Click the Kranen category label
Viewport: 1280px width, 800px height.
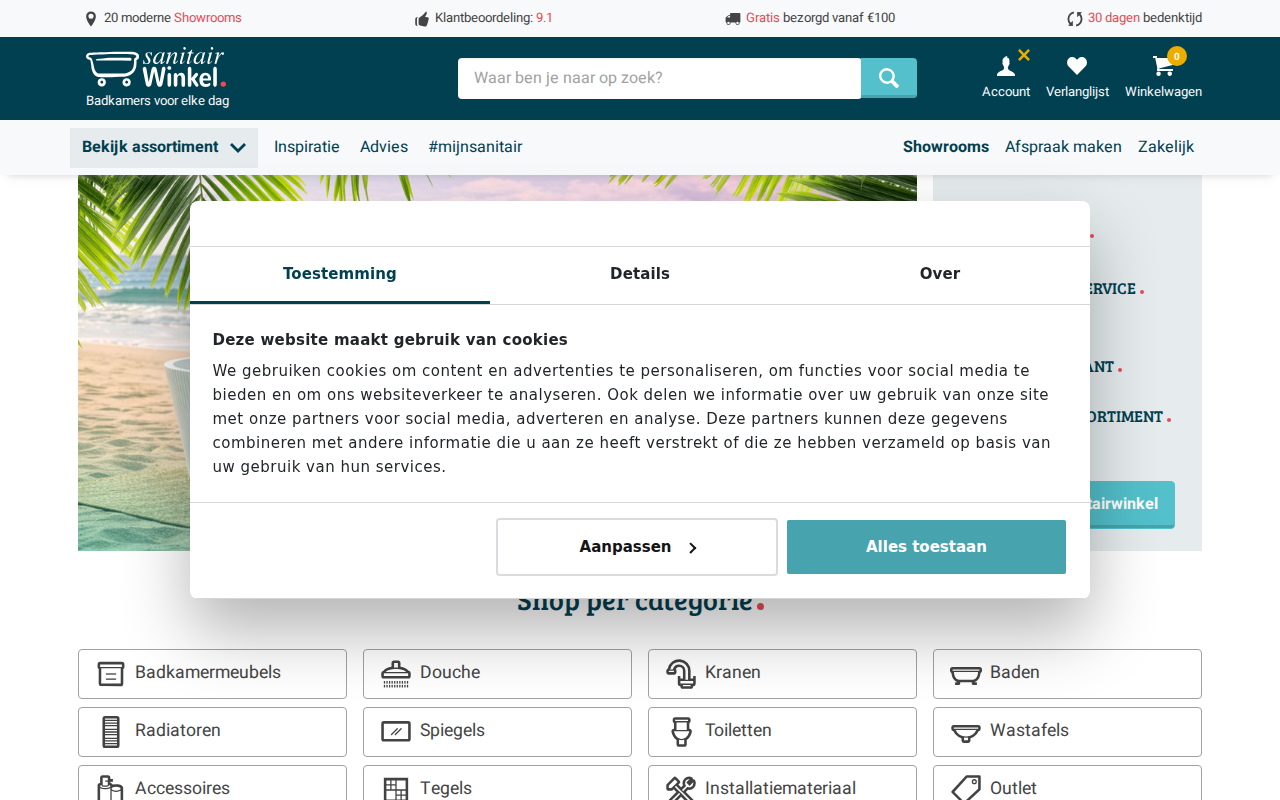click(x=733, y=673)
